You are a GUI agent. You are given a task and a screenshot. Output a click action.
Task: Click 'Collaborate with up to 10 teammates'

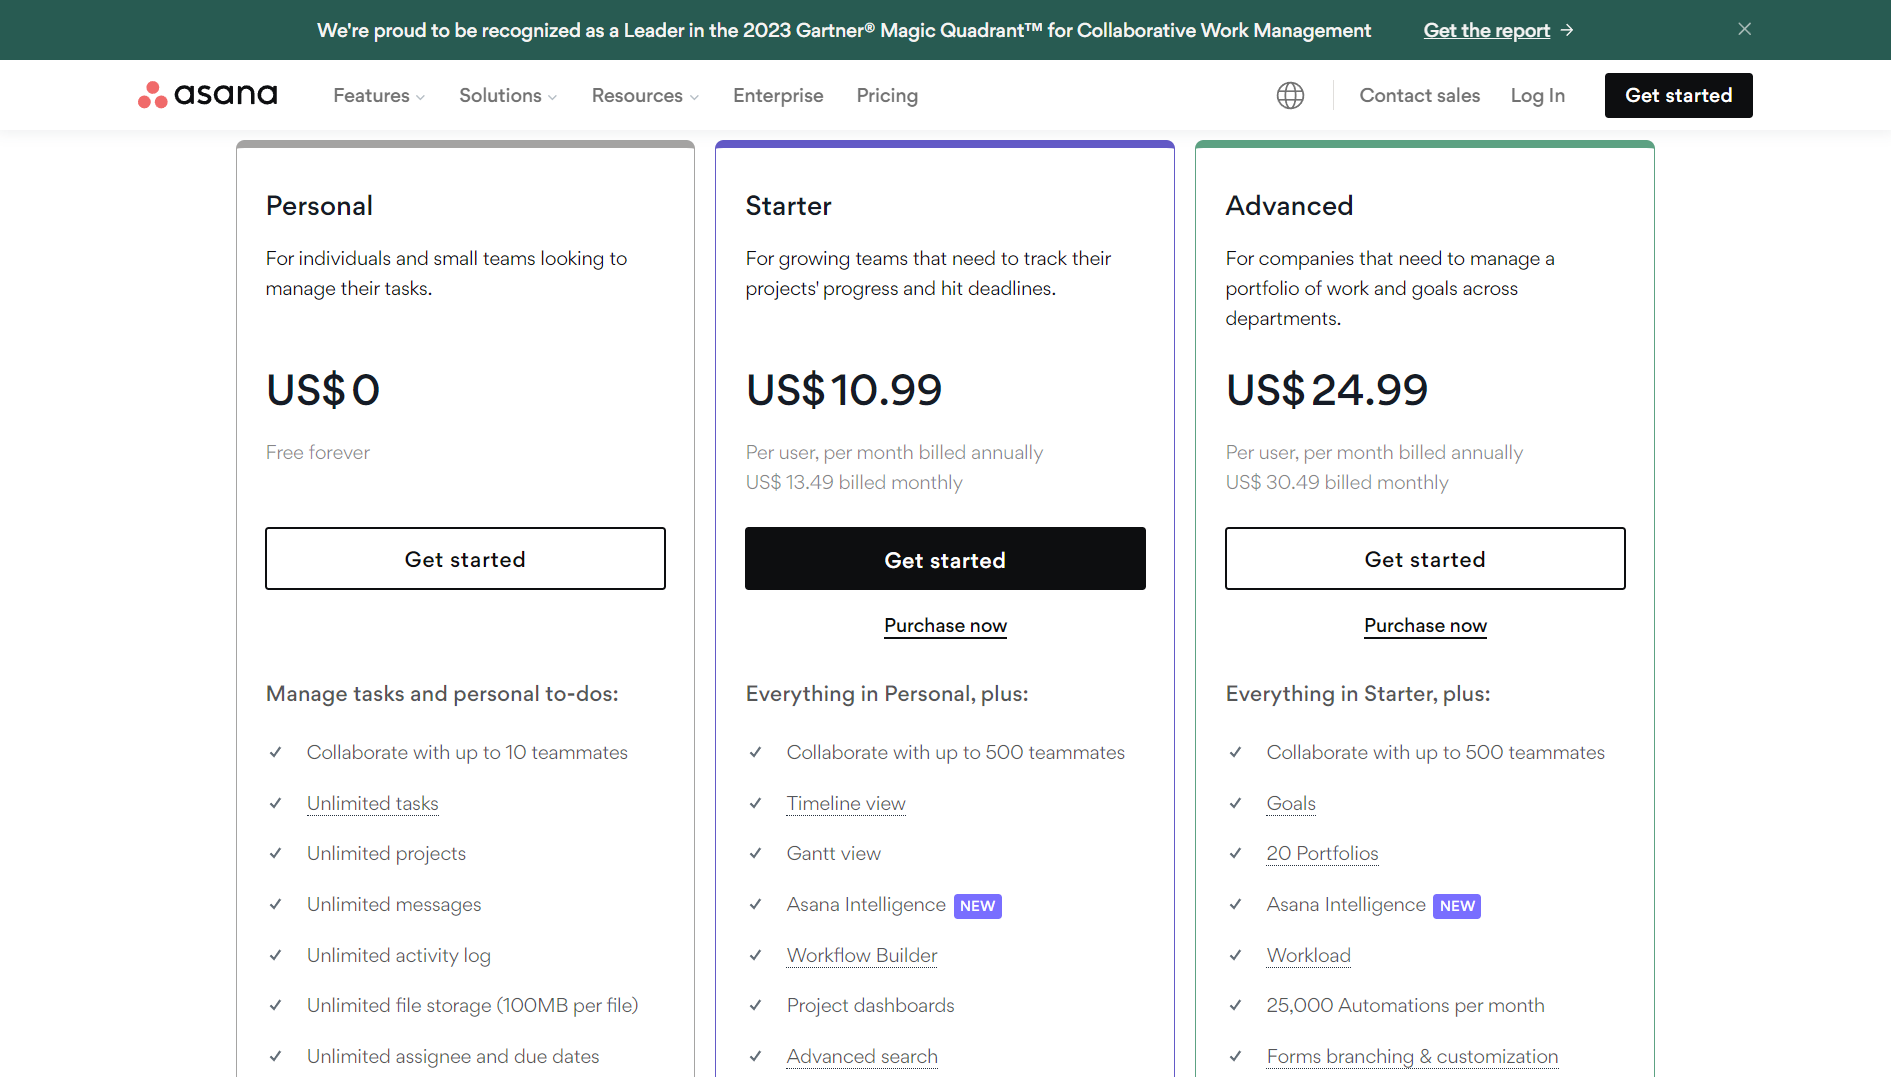pos(467,752)
